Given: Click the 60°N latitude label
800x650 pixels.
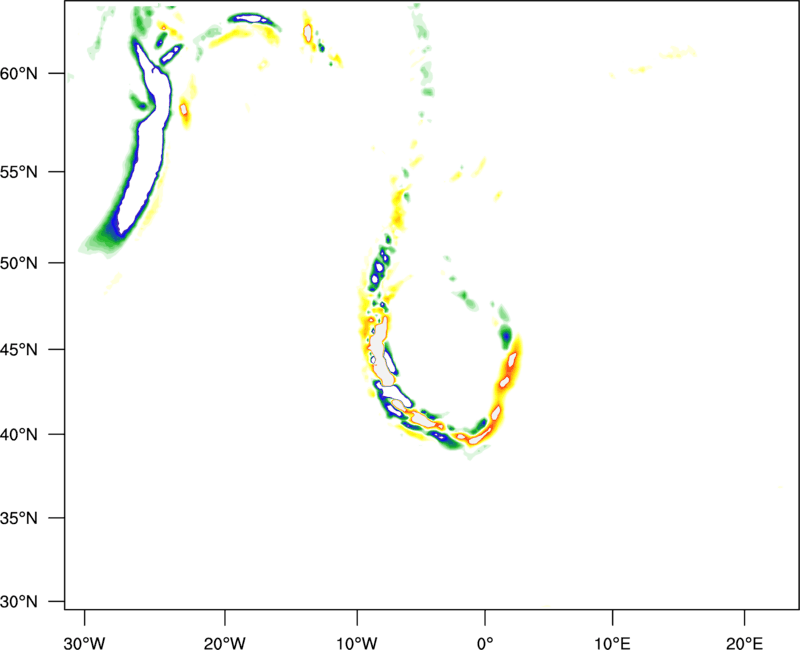Looking at the screenshot, I should [19, 74].
